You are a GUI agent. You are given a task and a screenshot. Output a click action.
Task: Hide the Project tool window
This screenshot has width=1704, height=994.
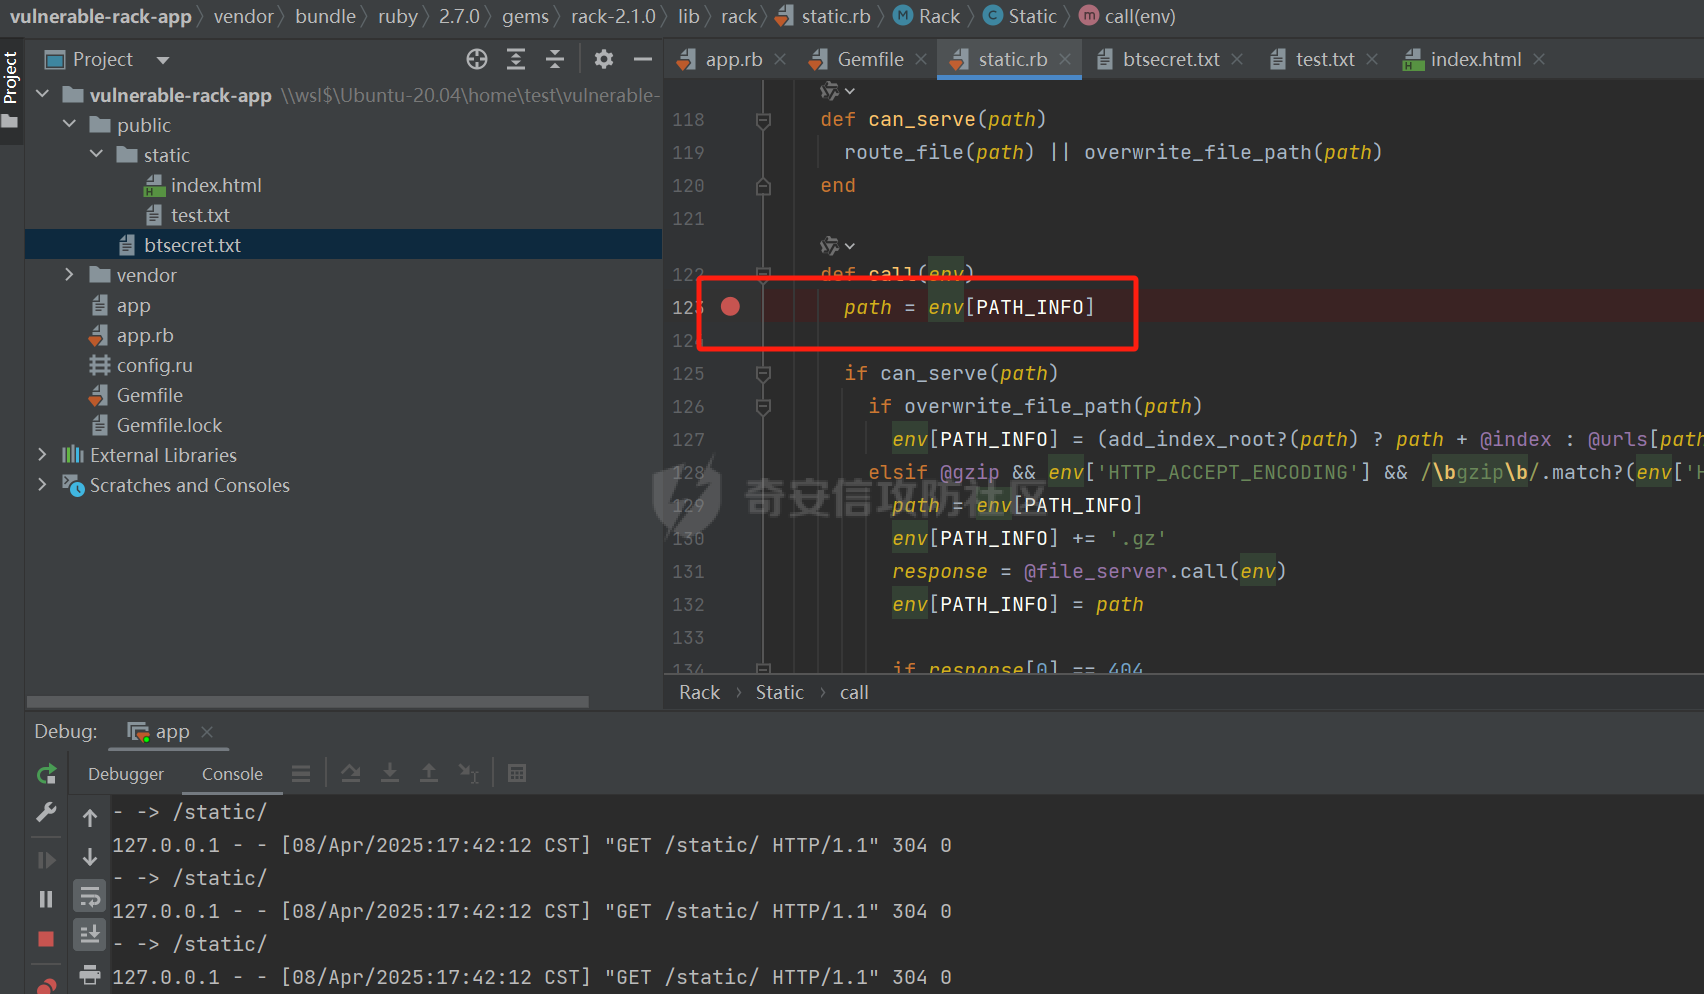coord(643,59)
